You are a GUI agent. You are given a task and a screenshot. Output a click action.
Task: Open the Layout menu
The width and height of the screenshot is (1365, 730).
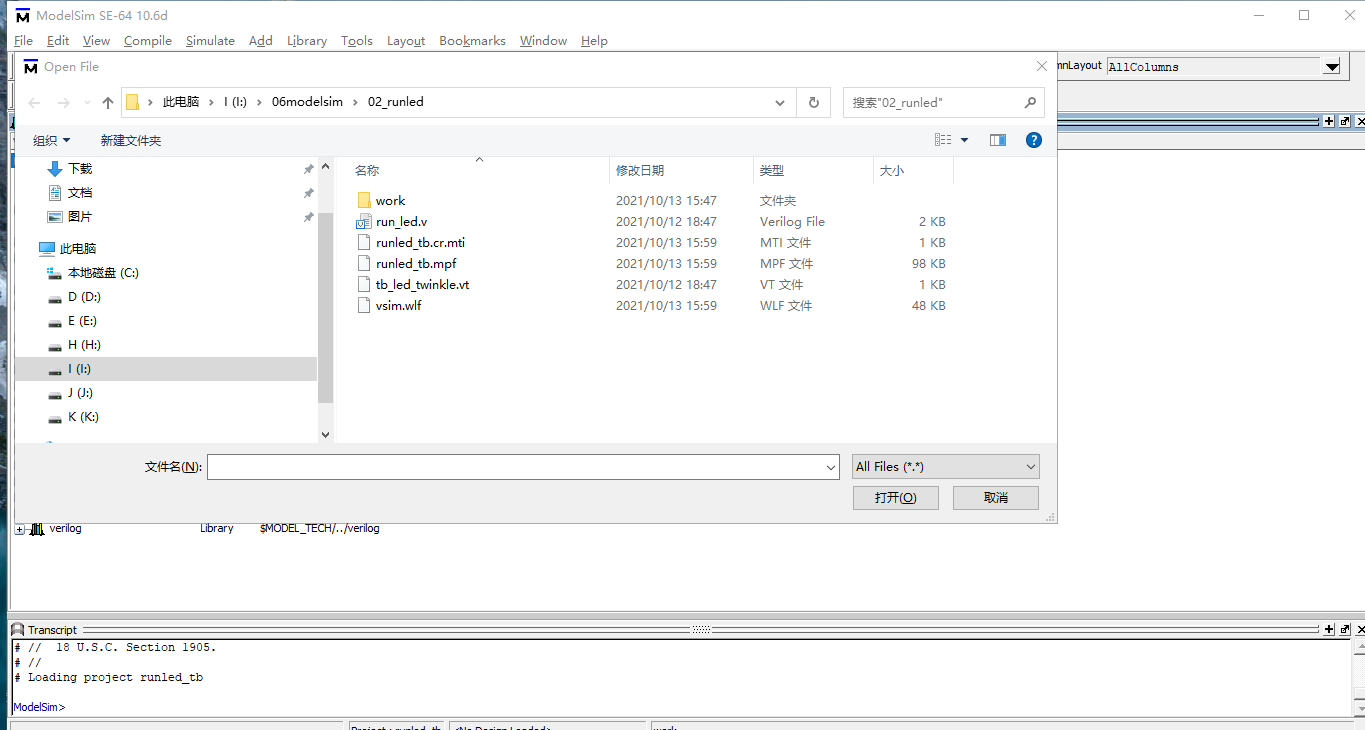[406, 41]
